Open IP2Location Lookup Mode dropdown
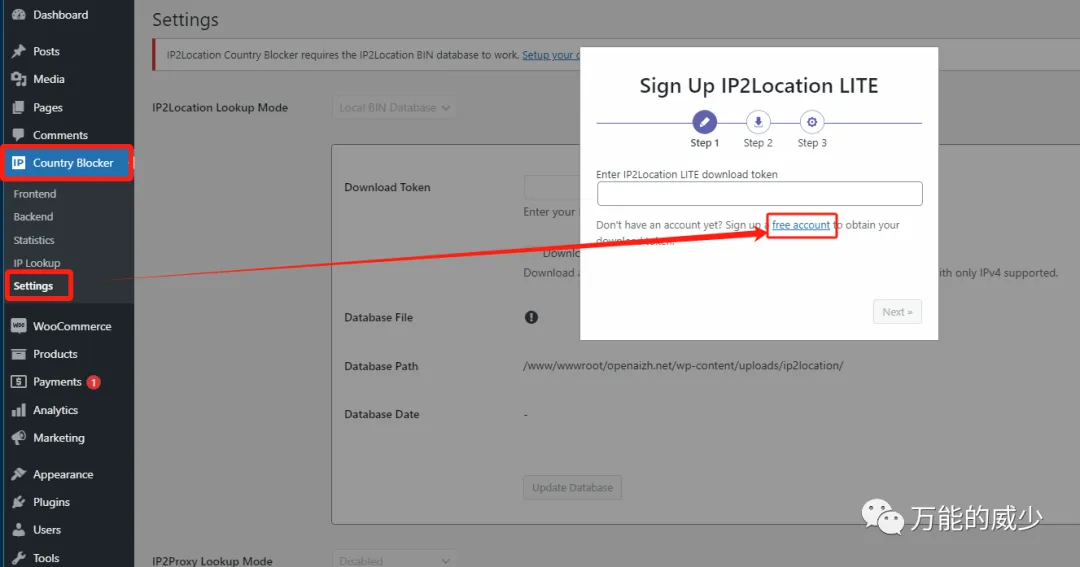This screenshot has height=567, width=1080. pyautogui.click(x=394, y=107)
